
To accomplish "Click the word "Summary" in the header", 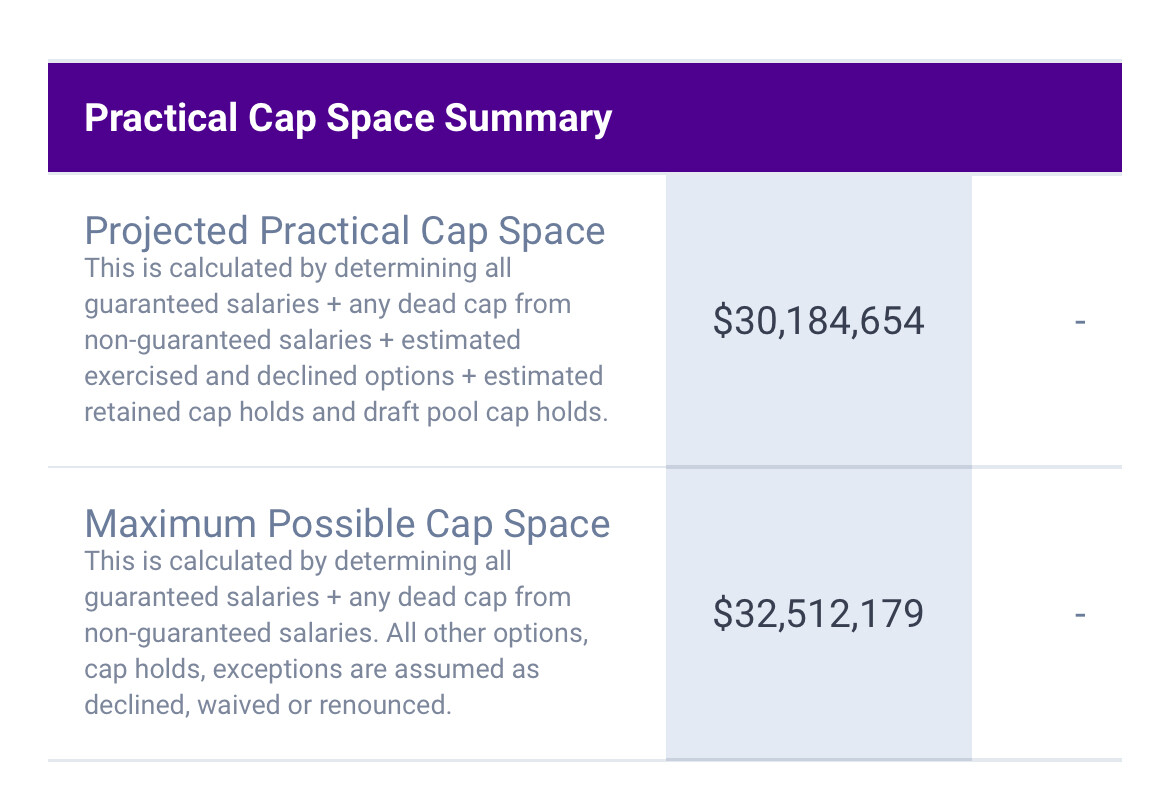I will 528,118.
